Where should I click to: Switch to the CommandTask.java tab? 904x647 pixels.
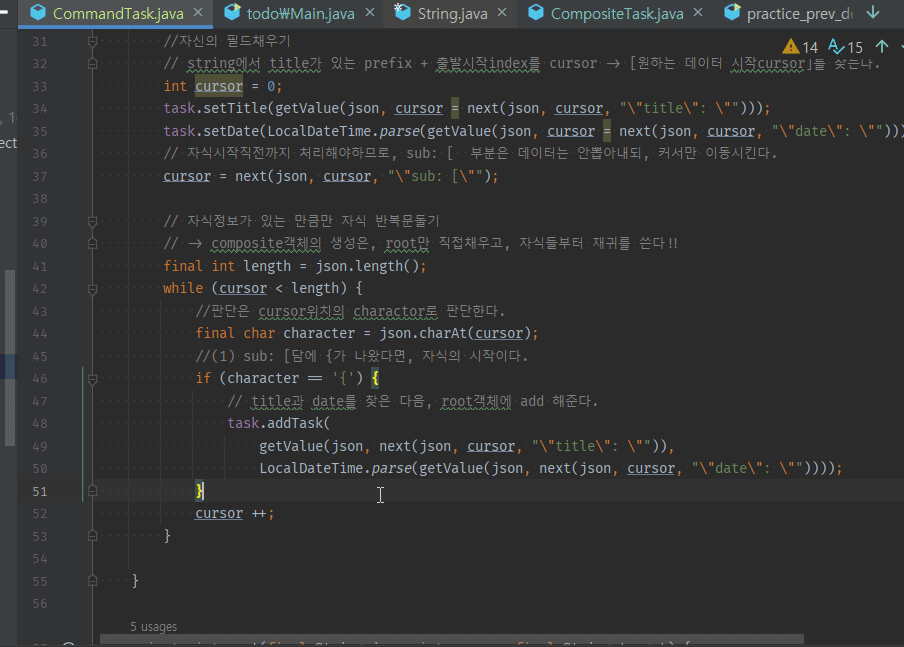click(118, 13)
